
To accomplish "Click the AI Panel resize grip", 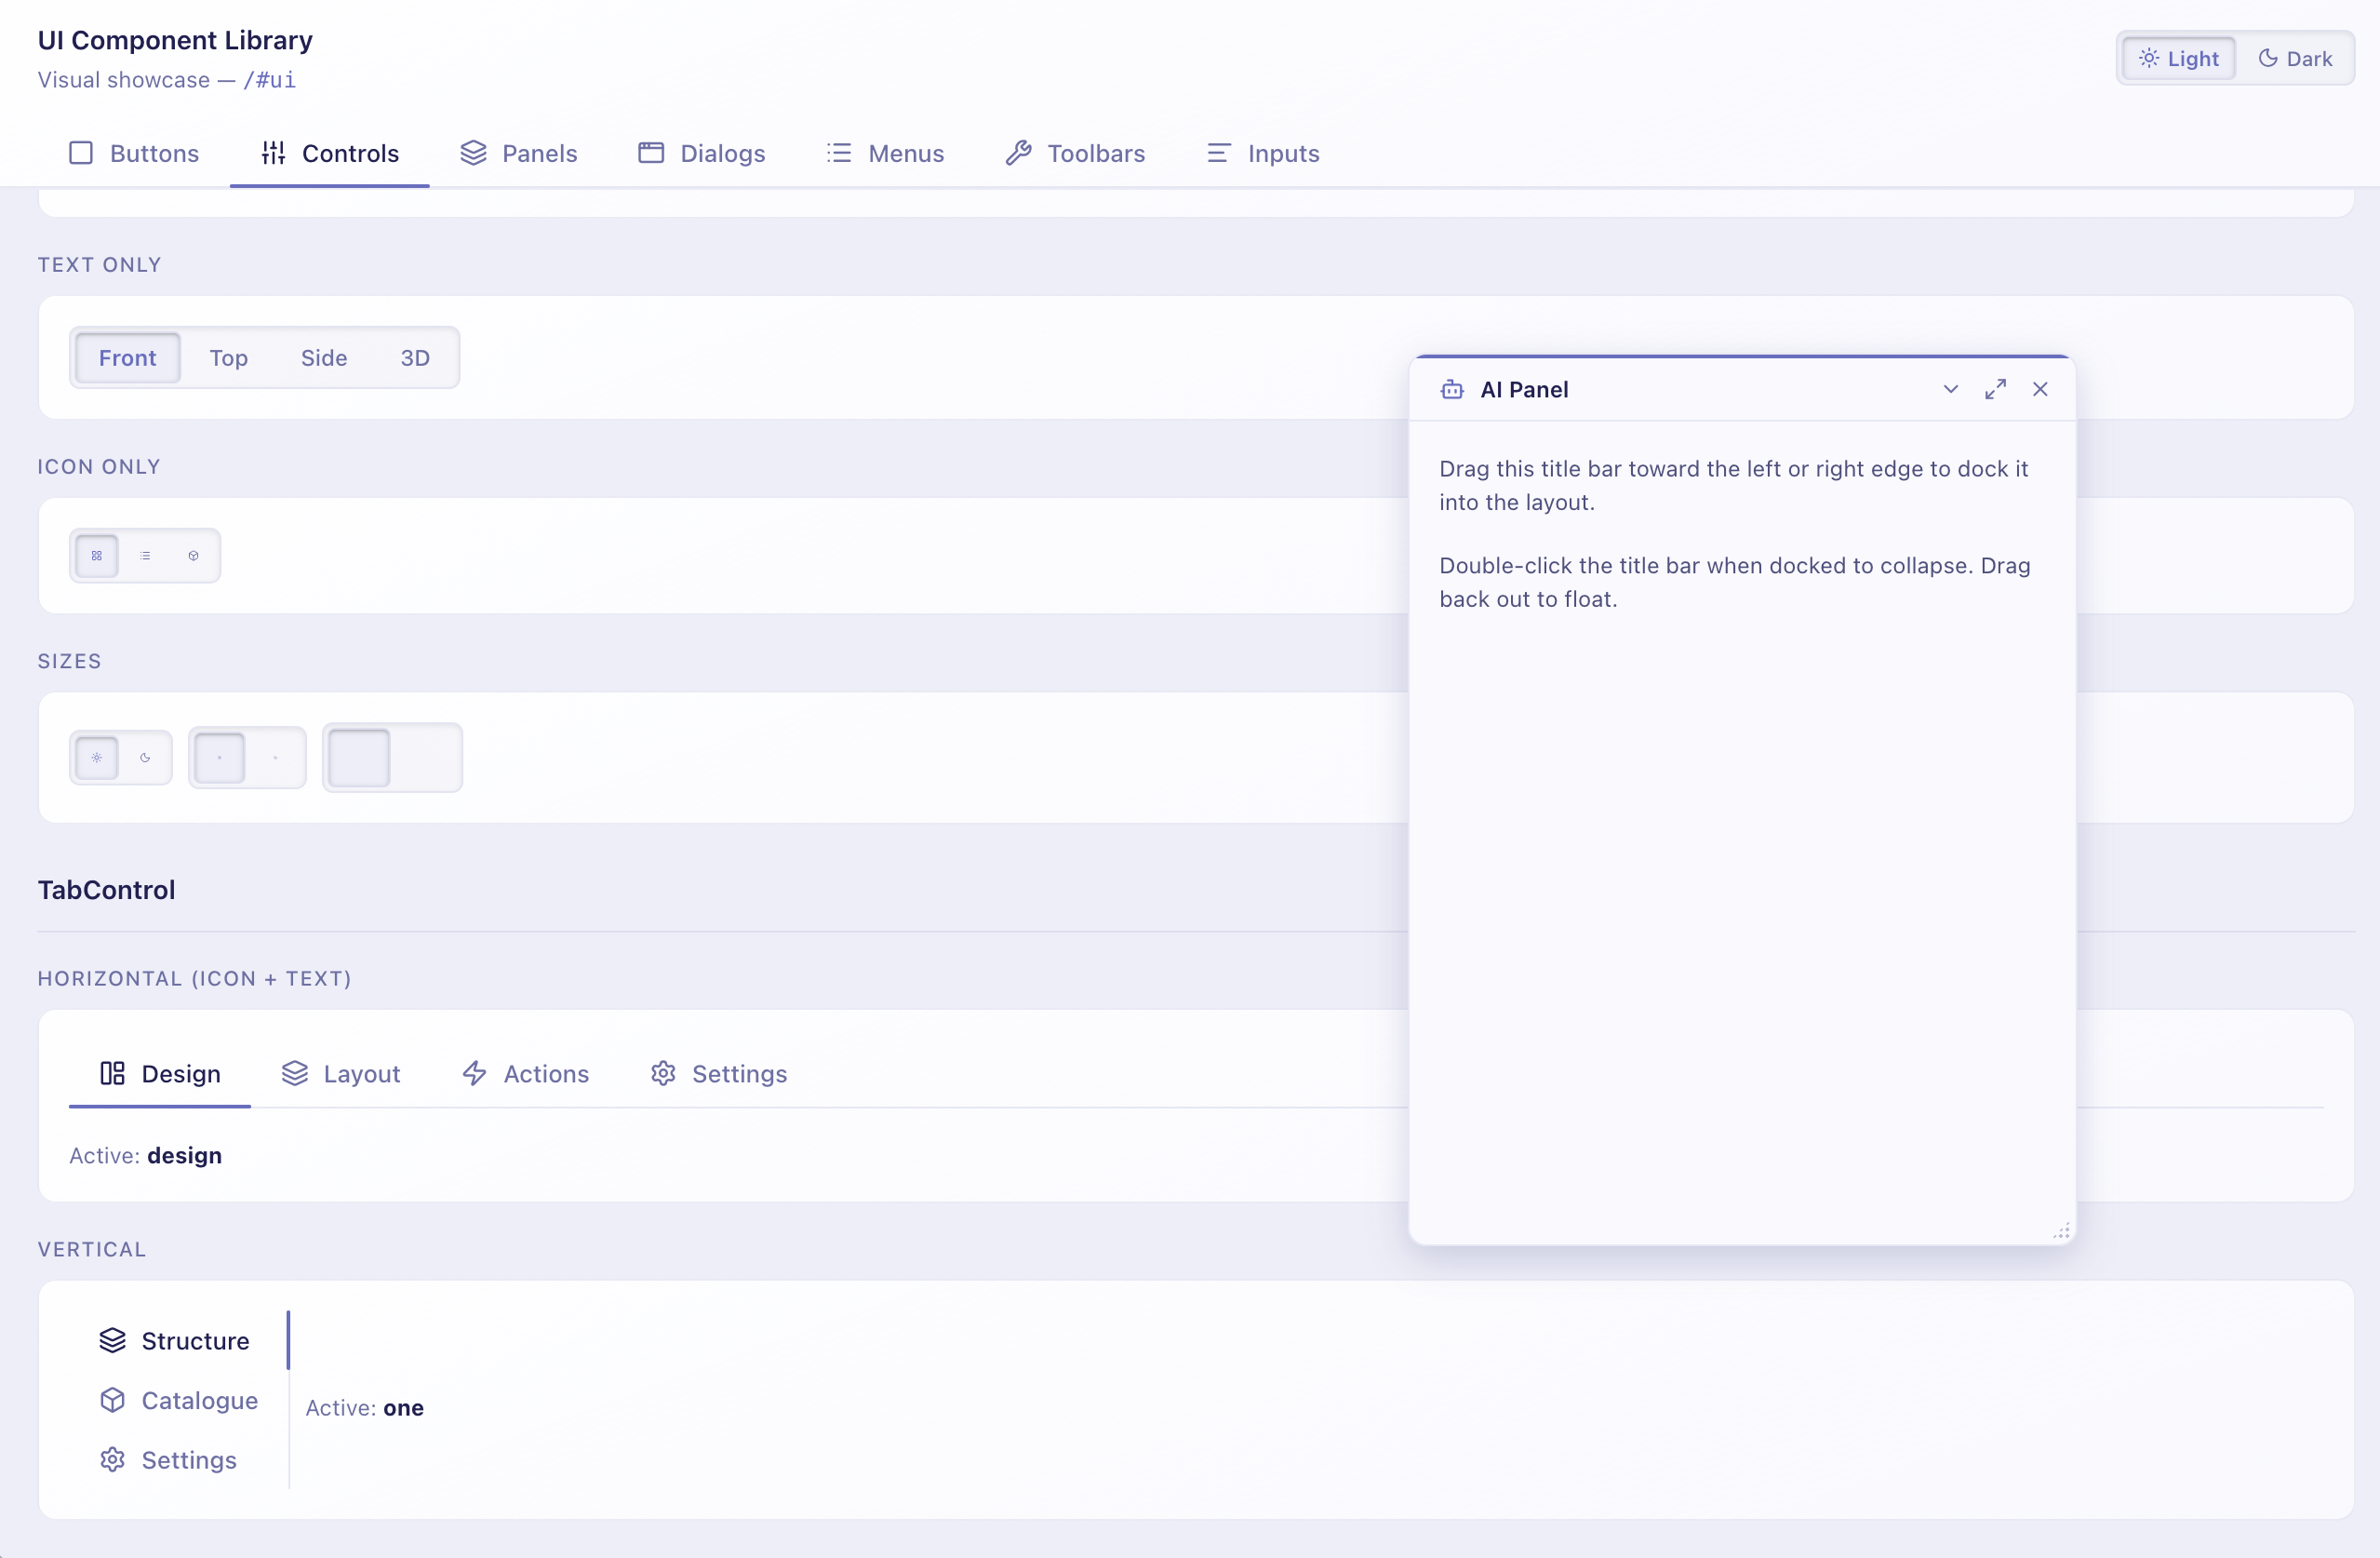I will point(2062,1231).
